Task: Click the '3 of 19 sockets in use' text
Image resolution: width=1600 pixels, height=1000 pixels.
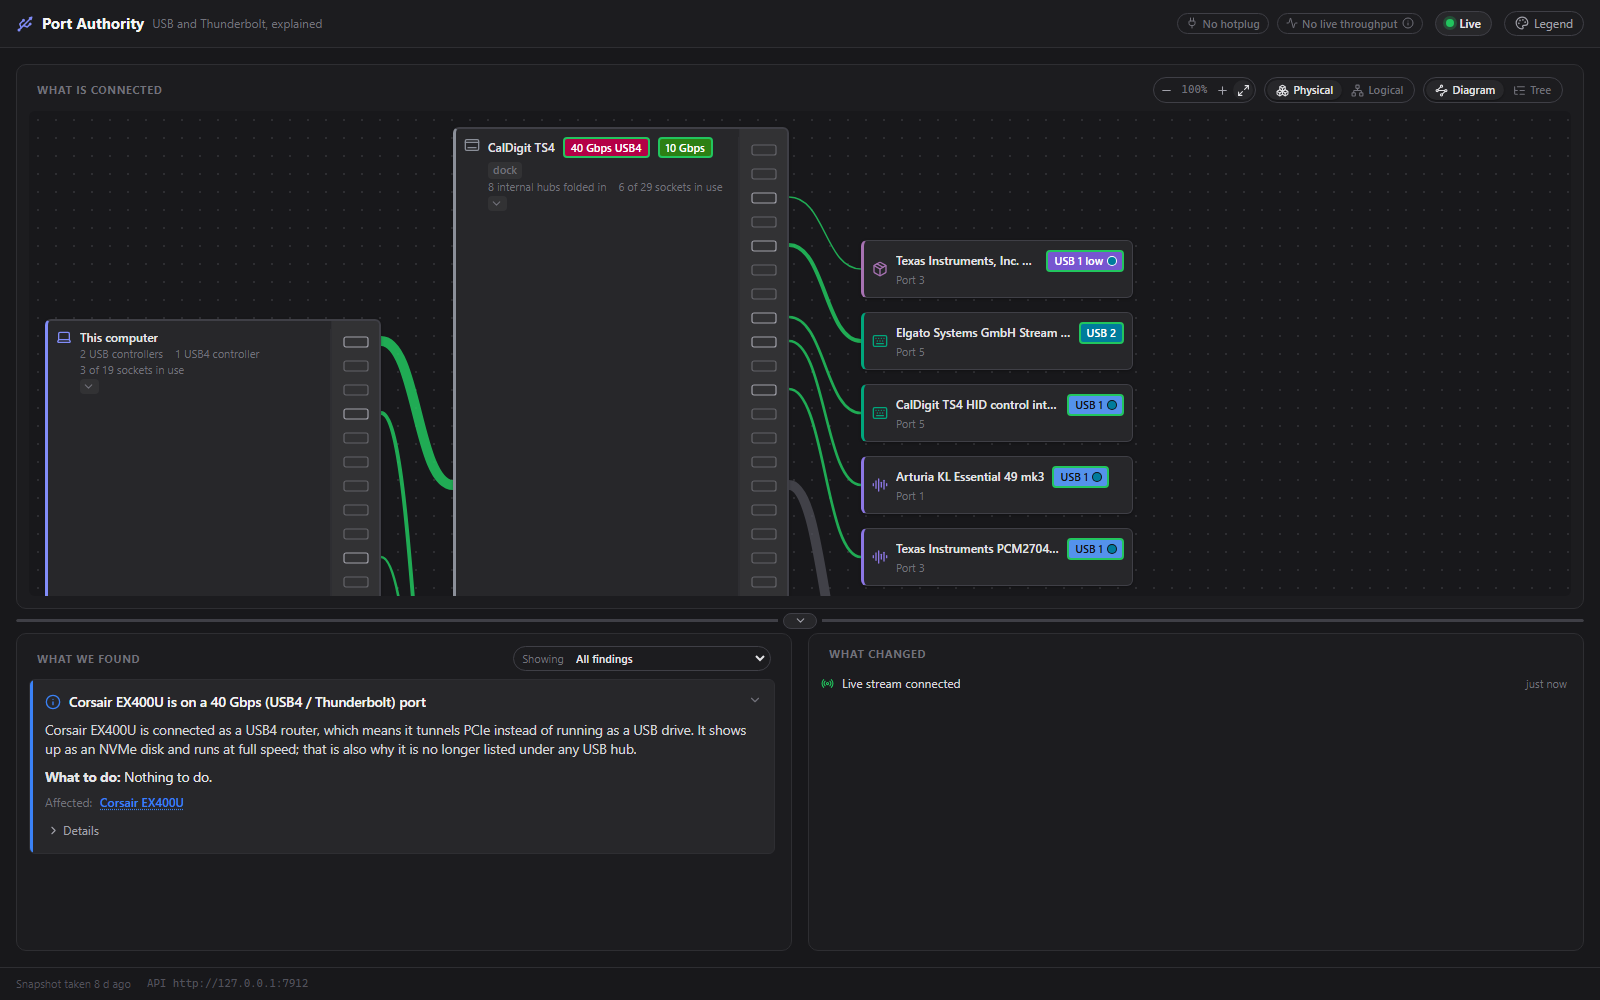Action: coord(132,371)
